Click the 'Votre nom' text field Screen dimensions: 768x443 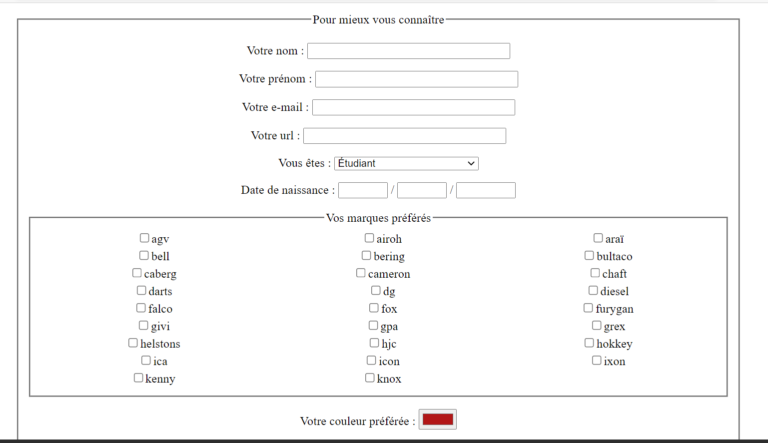tap(408, 51)
